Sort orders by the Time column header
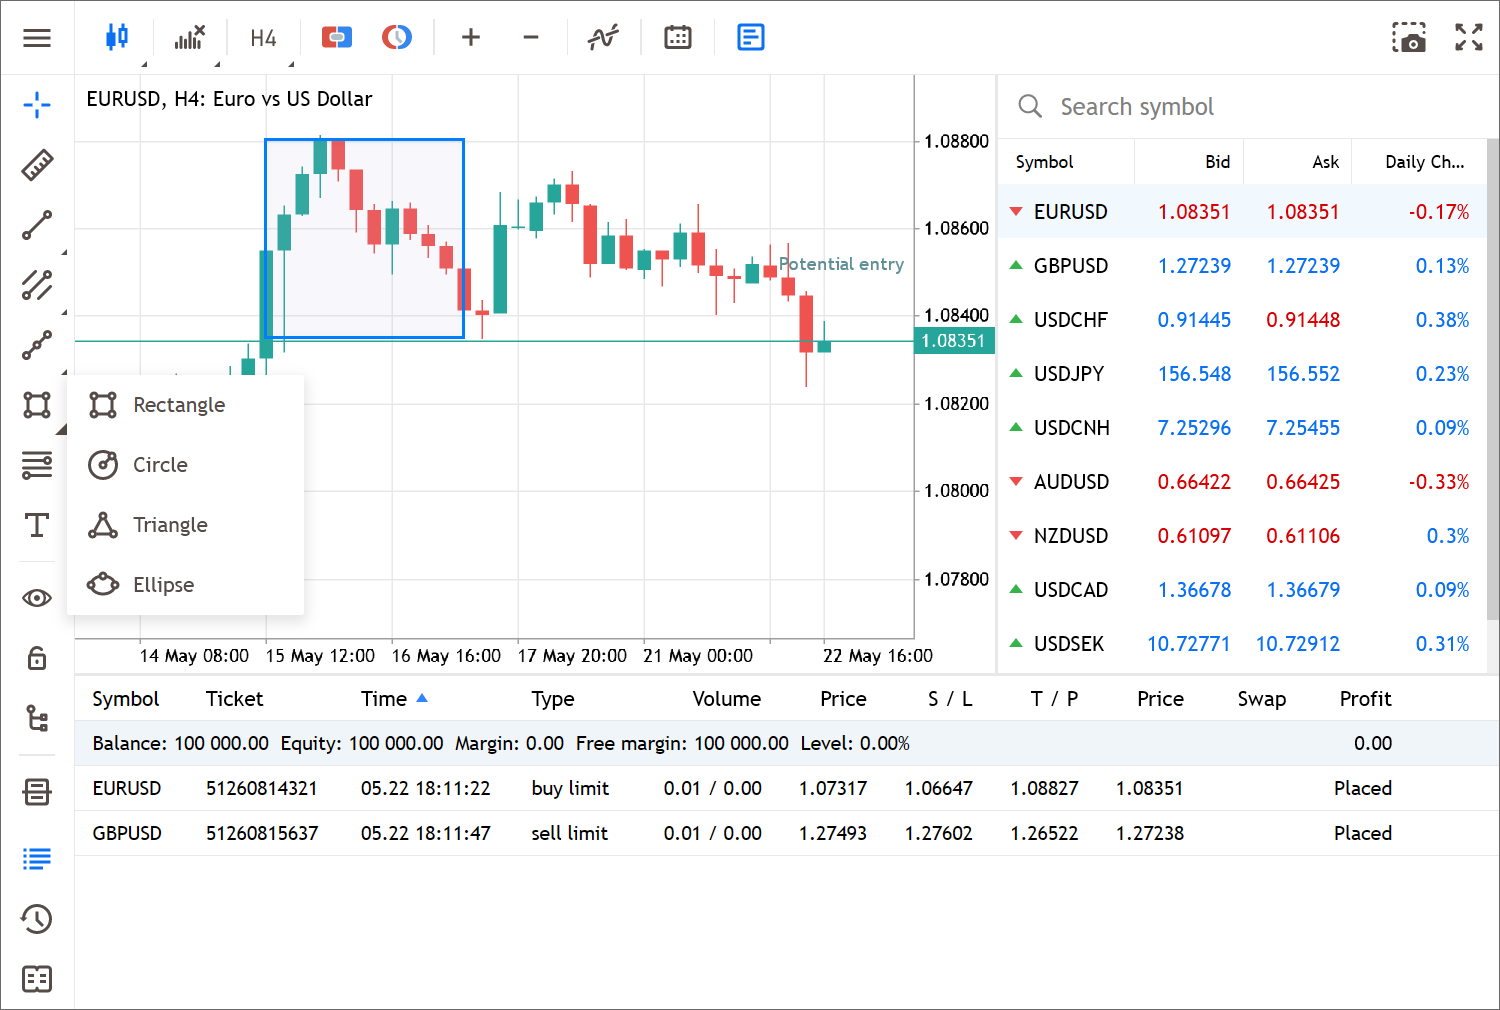The width and height of the screenshot is (1500, 1010). (x=384, y=699)
